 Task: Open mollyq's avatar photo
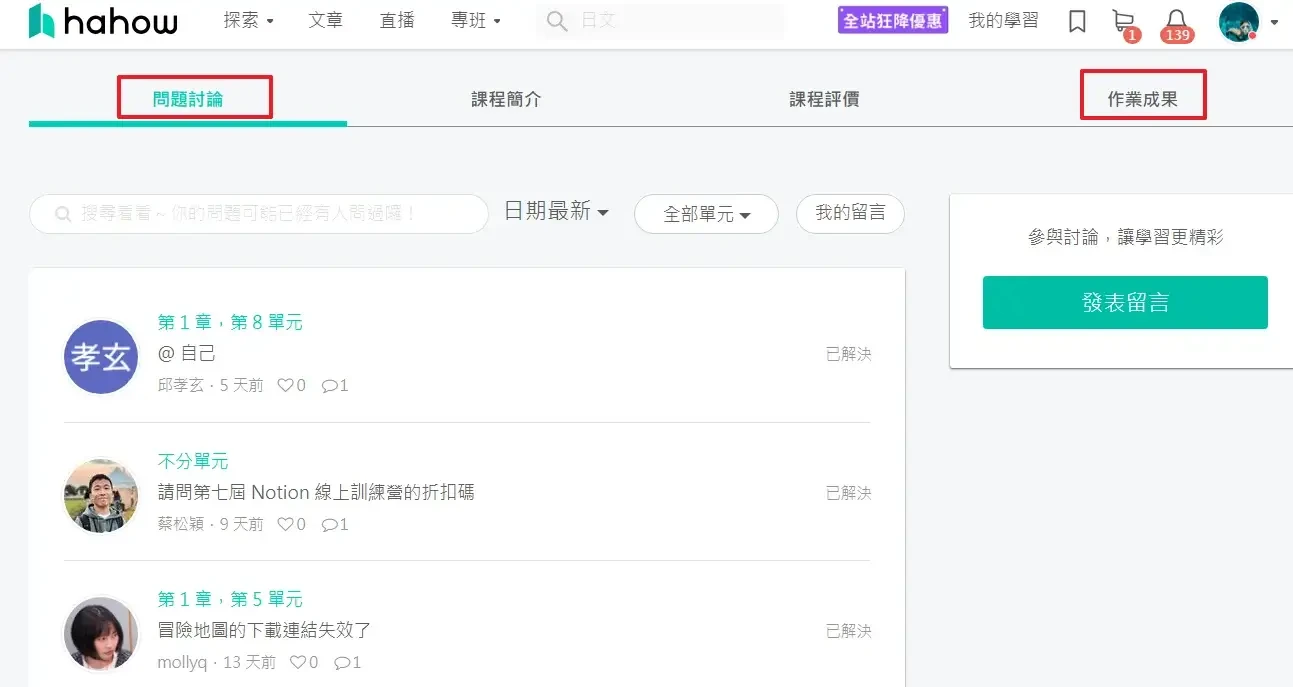pos(101,634)
